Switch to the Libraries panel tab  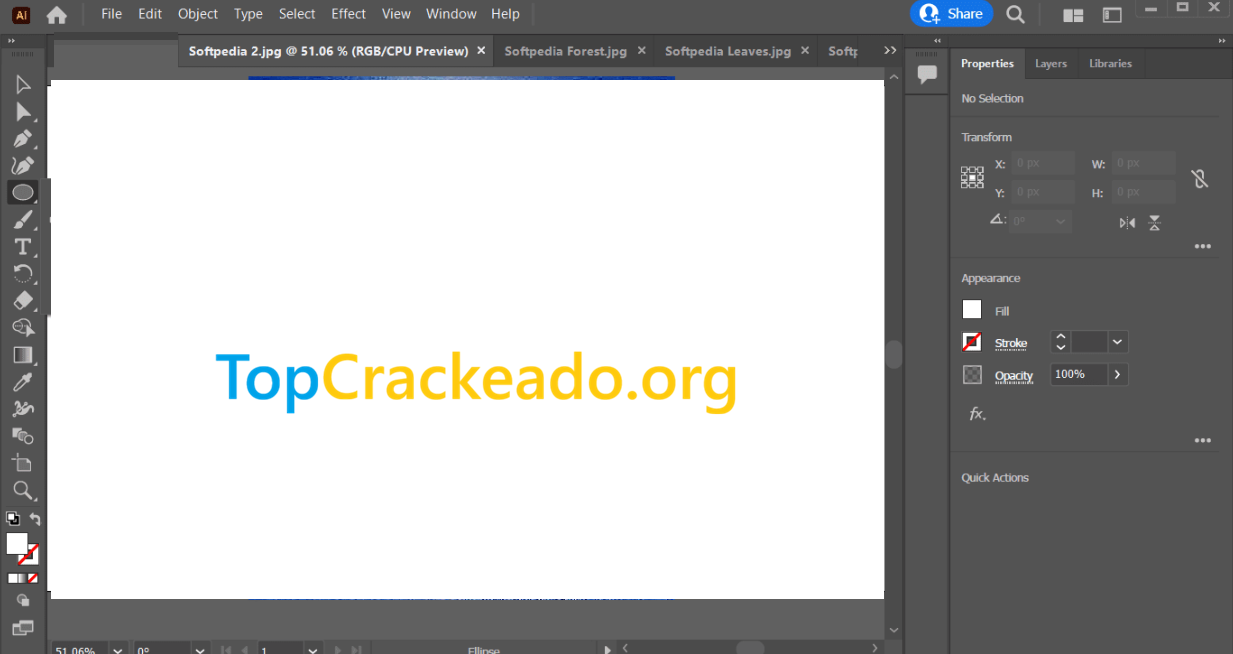tap(1110, 63)
